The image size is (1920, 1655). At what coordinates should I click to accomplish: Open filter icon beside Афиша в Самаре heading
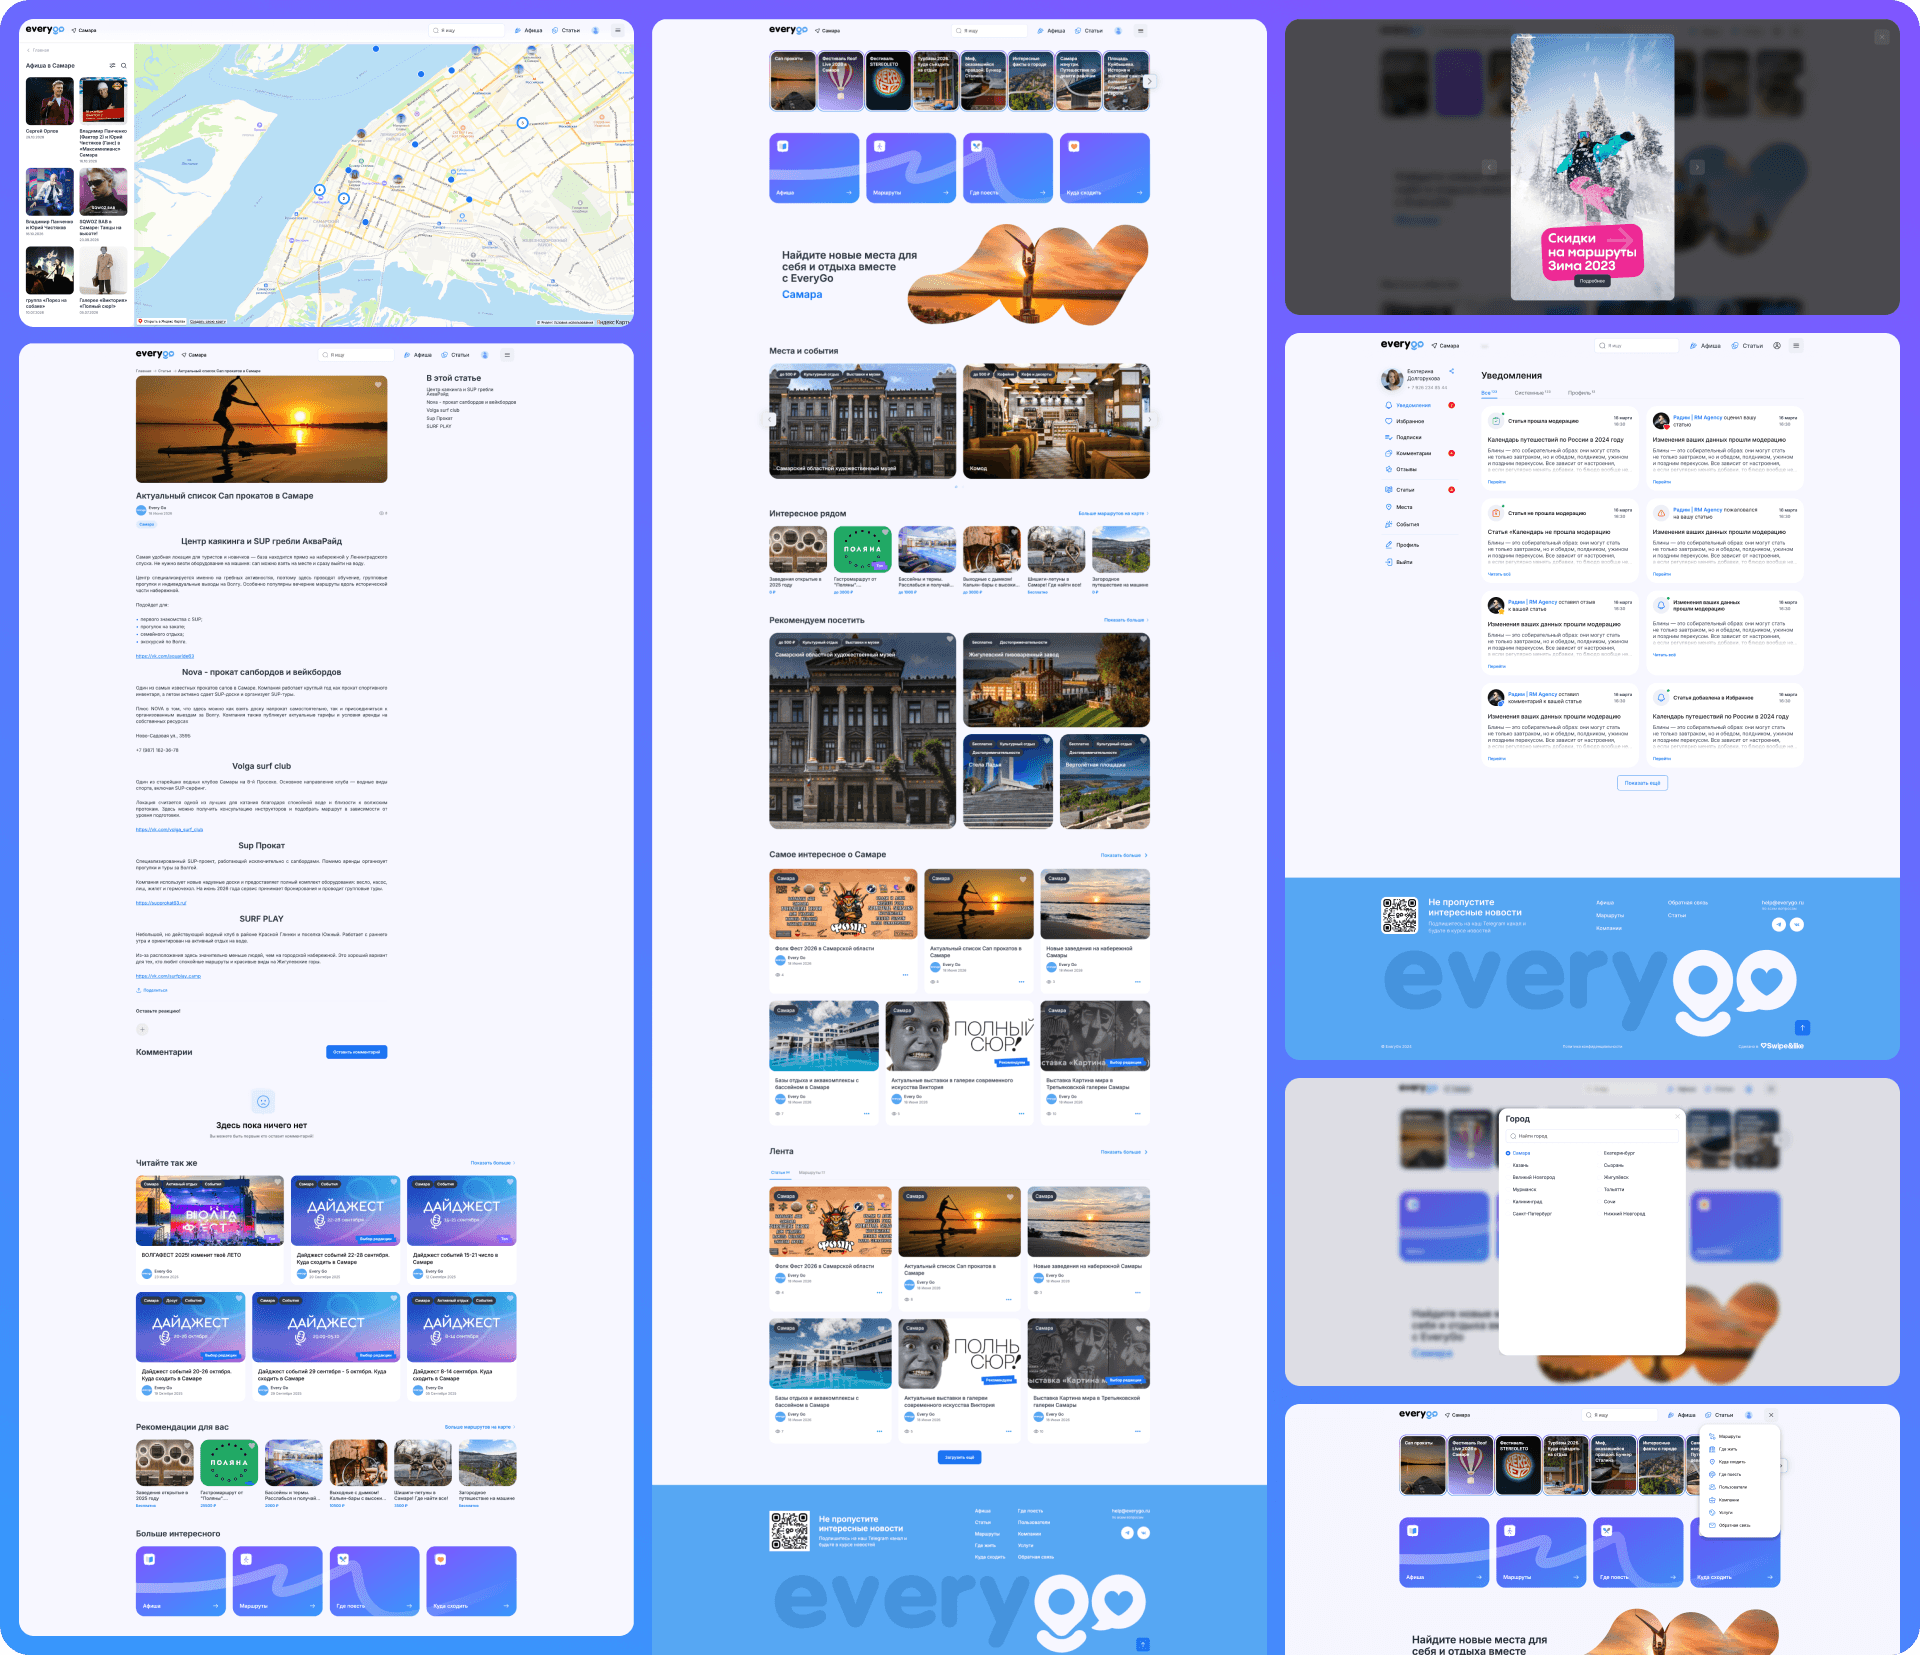(x=112, y=66)
